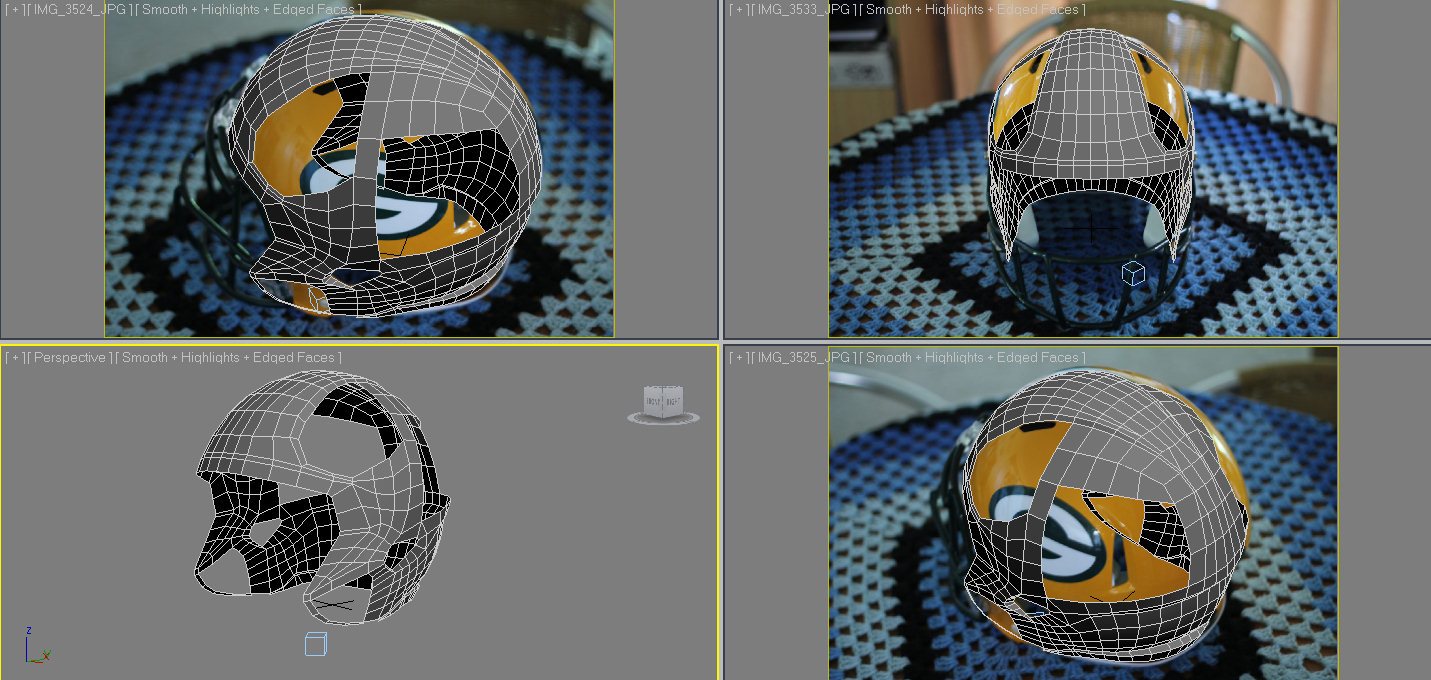Open shading label menu in the IMG_3525_JPG viewport
This screenshot has width=1431, height=680.
pyautogui.click(x=973, y=357)
